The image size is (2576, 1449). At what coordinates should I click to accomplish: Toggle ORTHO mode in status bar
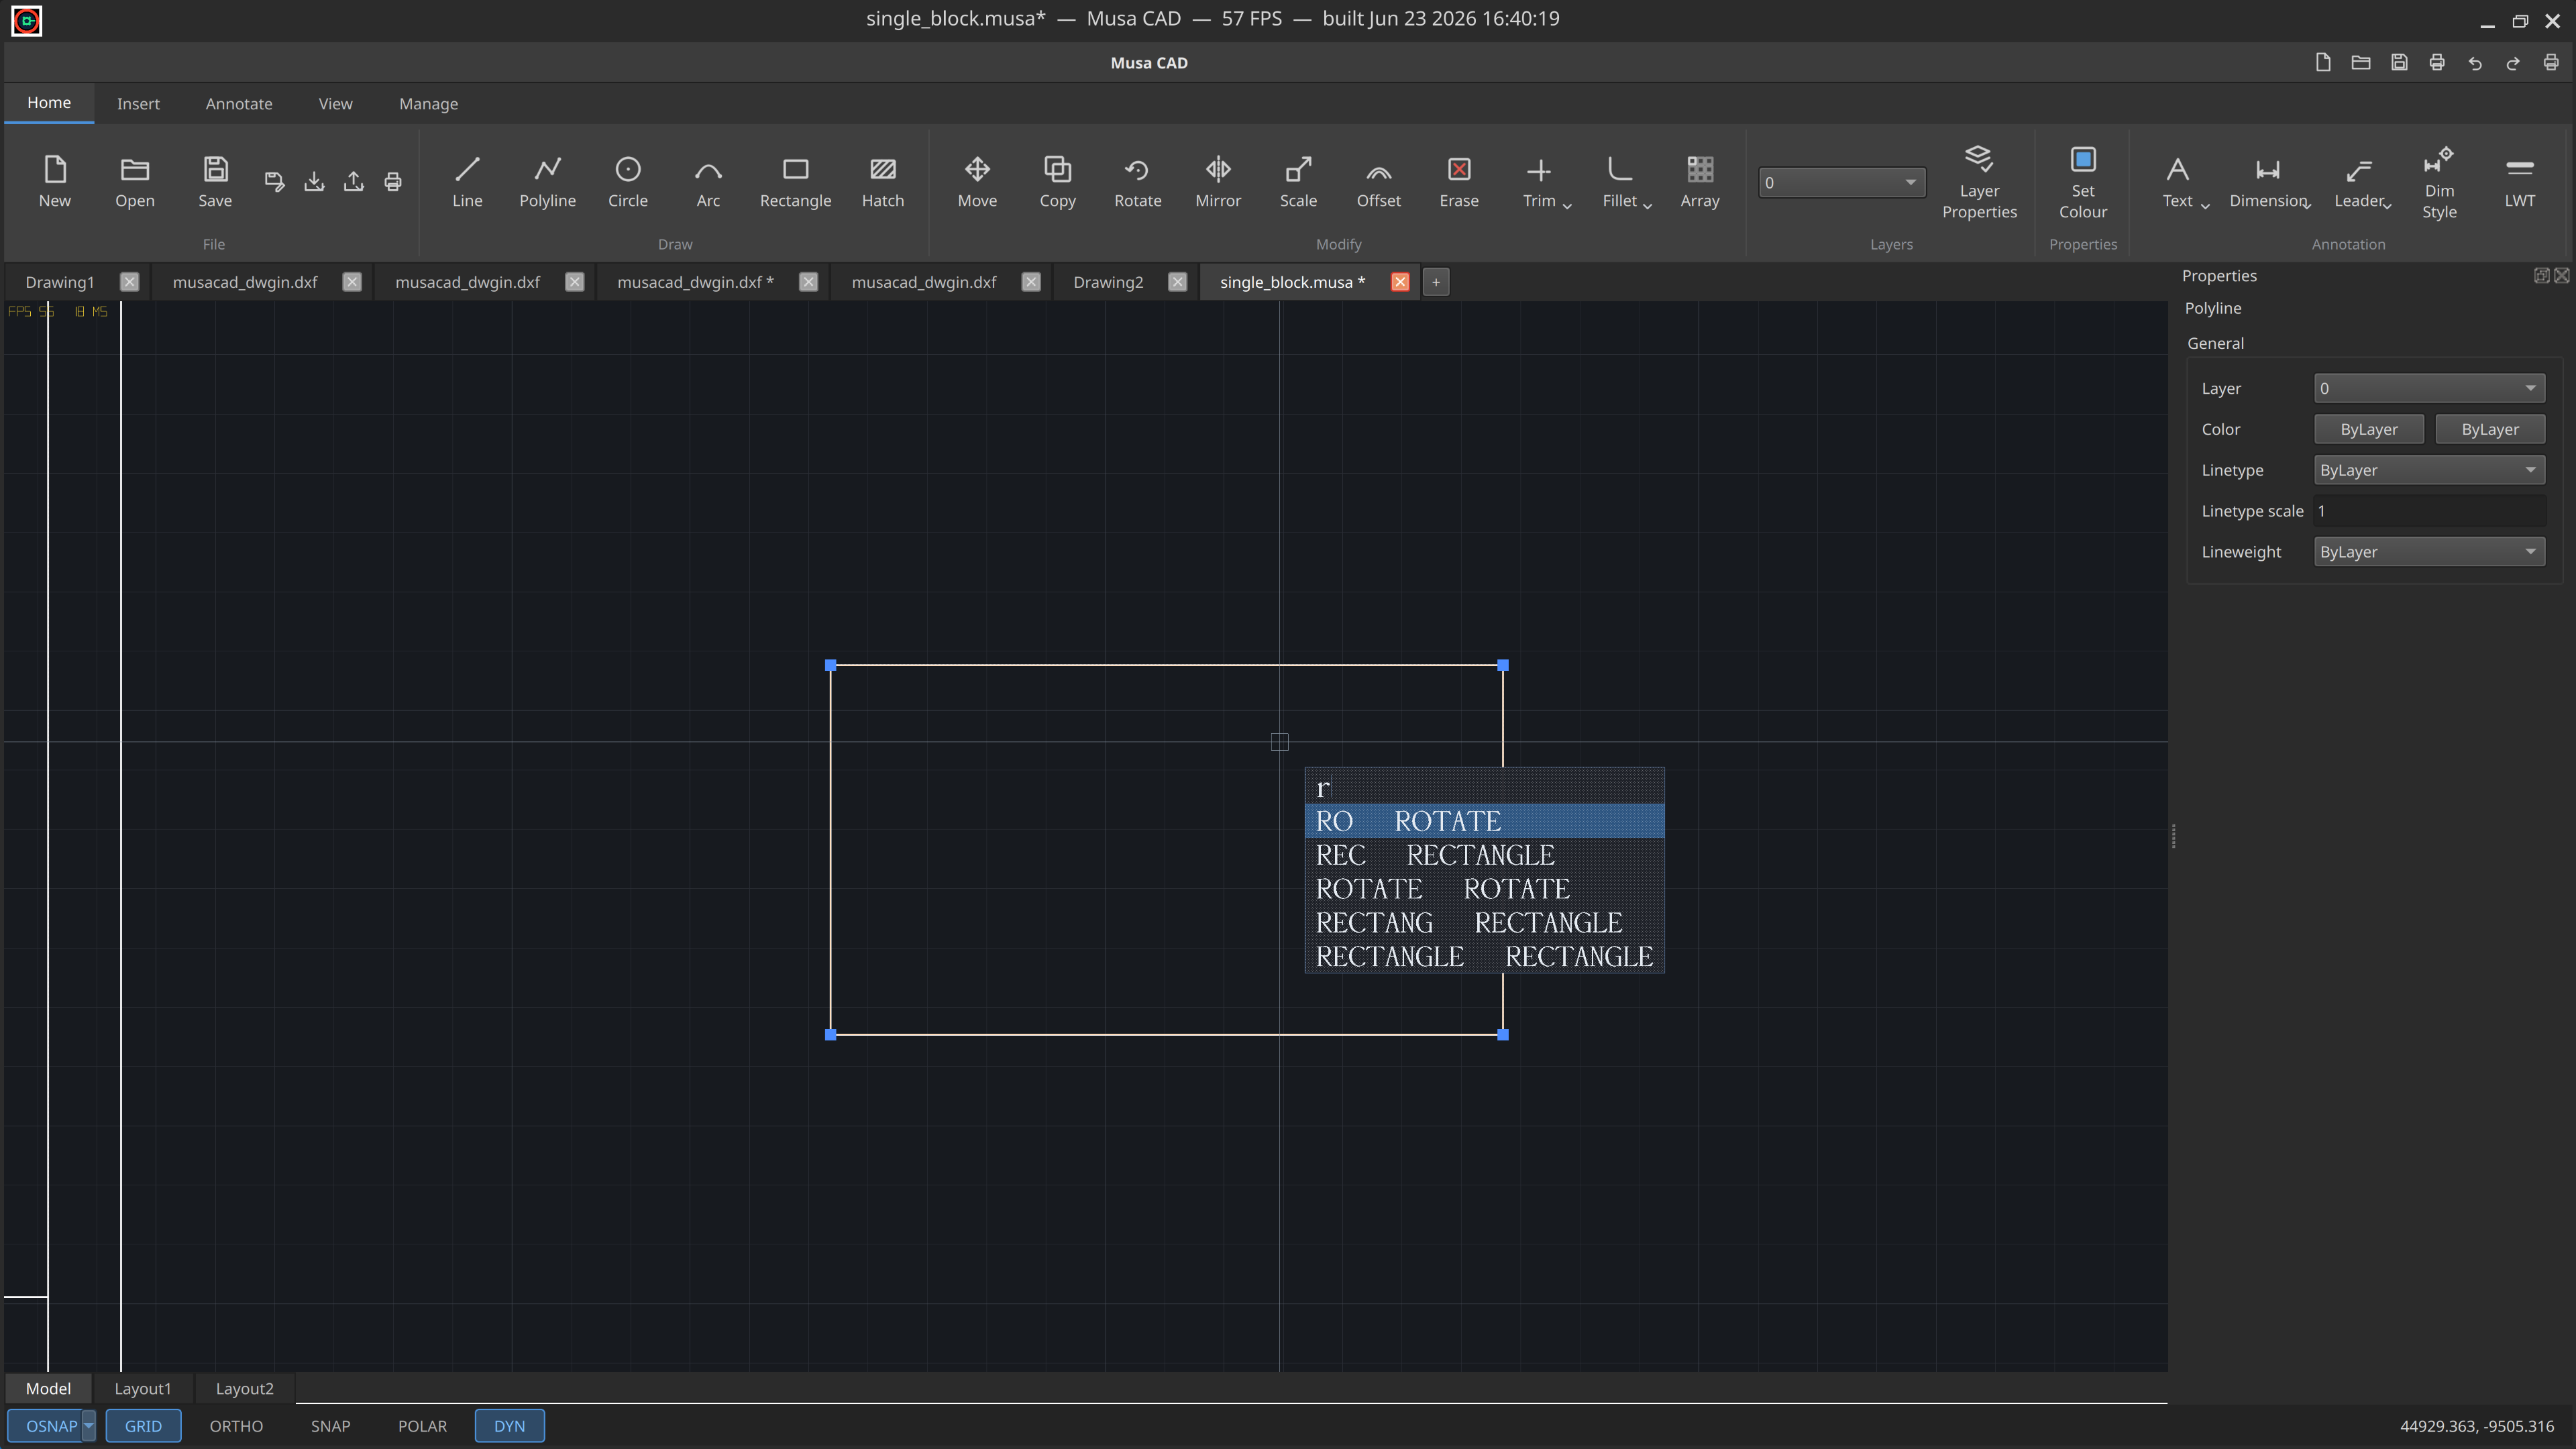[x=236, y=1425]
